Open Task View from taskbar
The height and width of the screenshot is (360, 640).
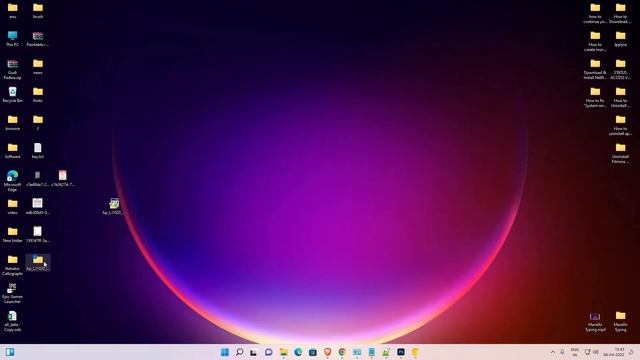[x=254, y=352]
